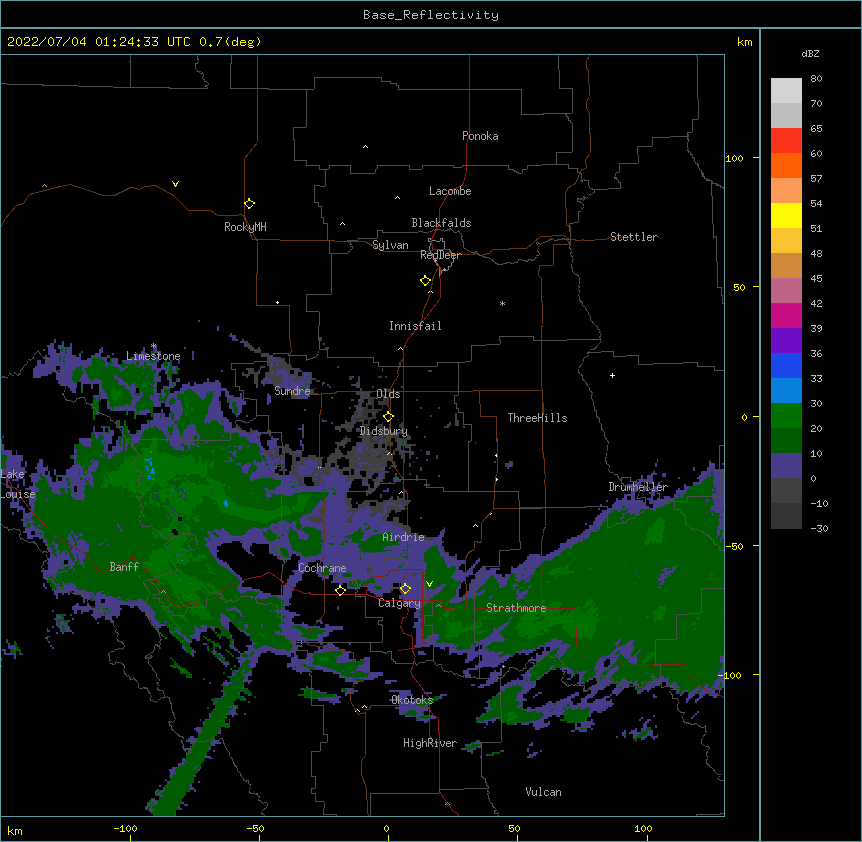Screen dimensions: 862x842
Task: Click the asterisk marker east of Innisfail
Action: pyautogui.click(x=502, y=304)
